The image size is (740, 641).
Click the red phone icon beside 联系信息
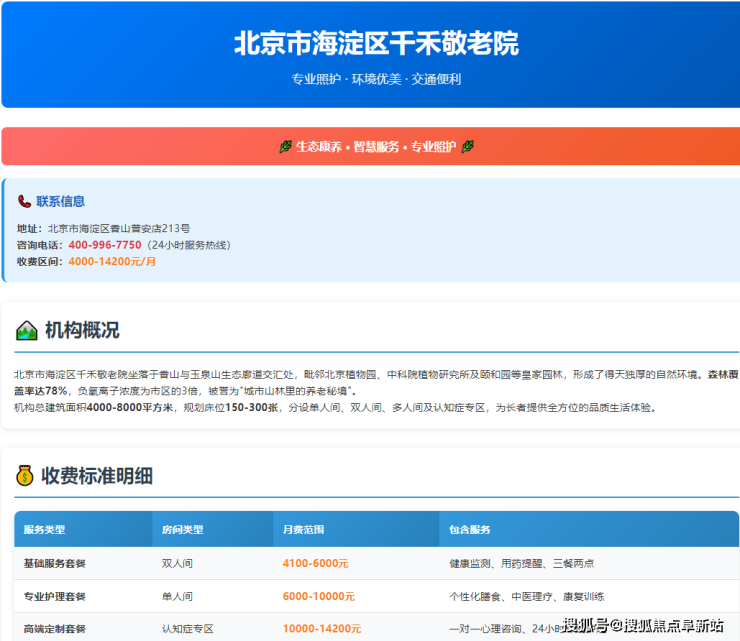pyautogui.click(x=25, y=201)
